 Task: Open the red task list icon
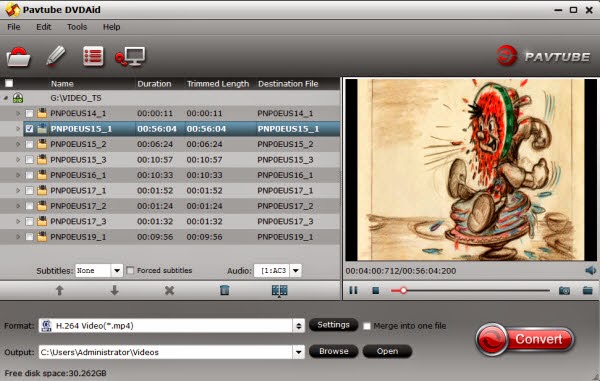click(93, 56)
